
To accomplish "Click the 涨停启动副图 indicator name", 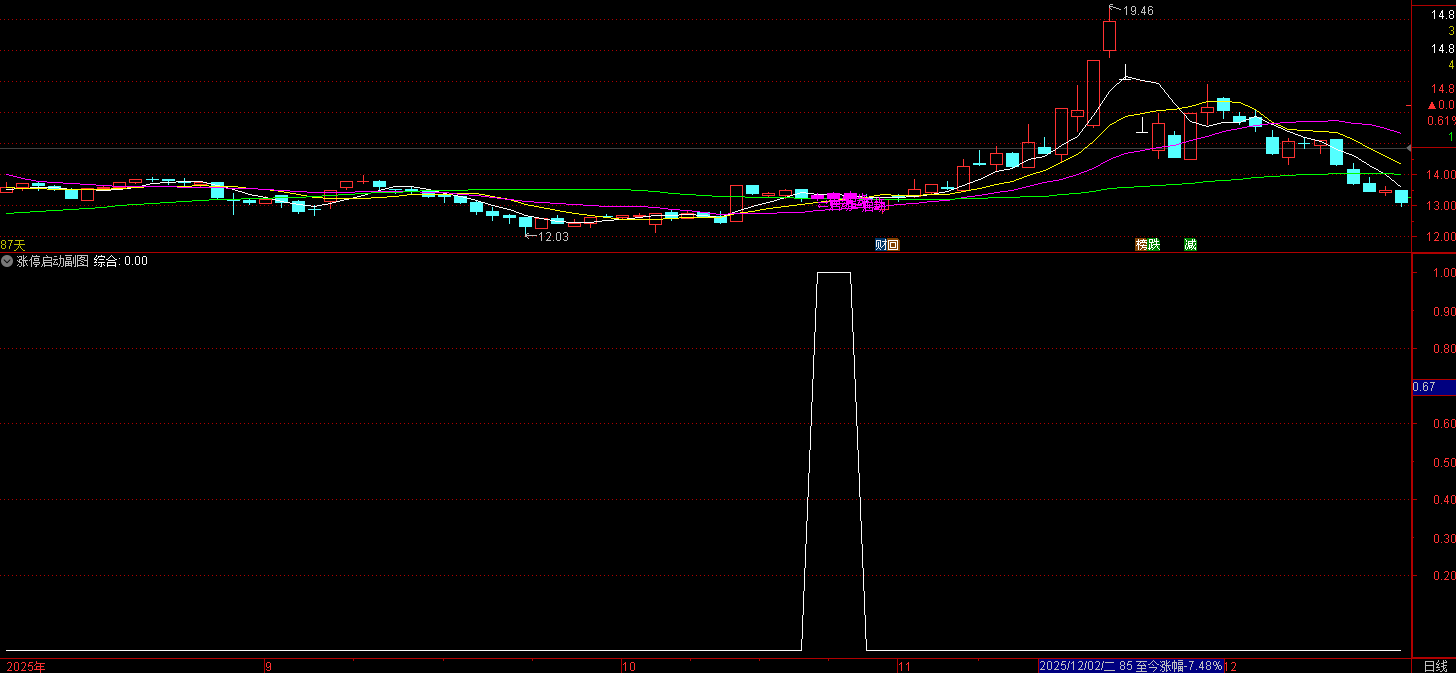I will click(53, 261).
